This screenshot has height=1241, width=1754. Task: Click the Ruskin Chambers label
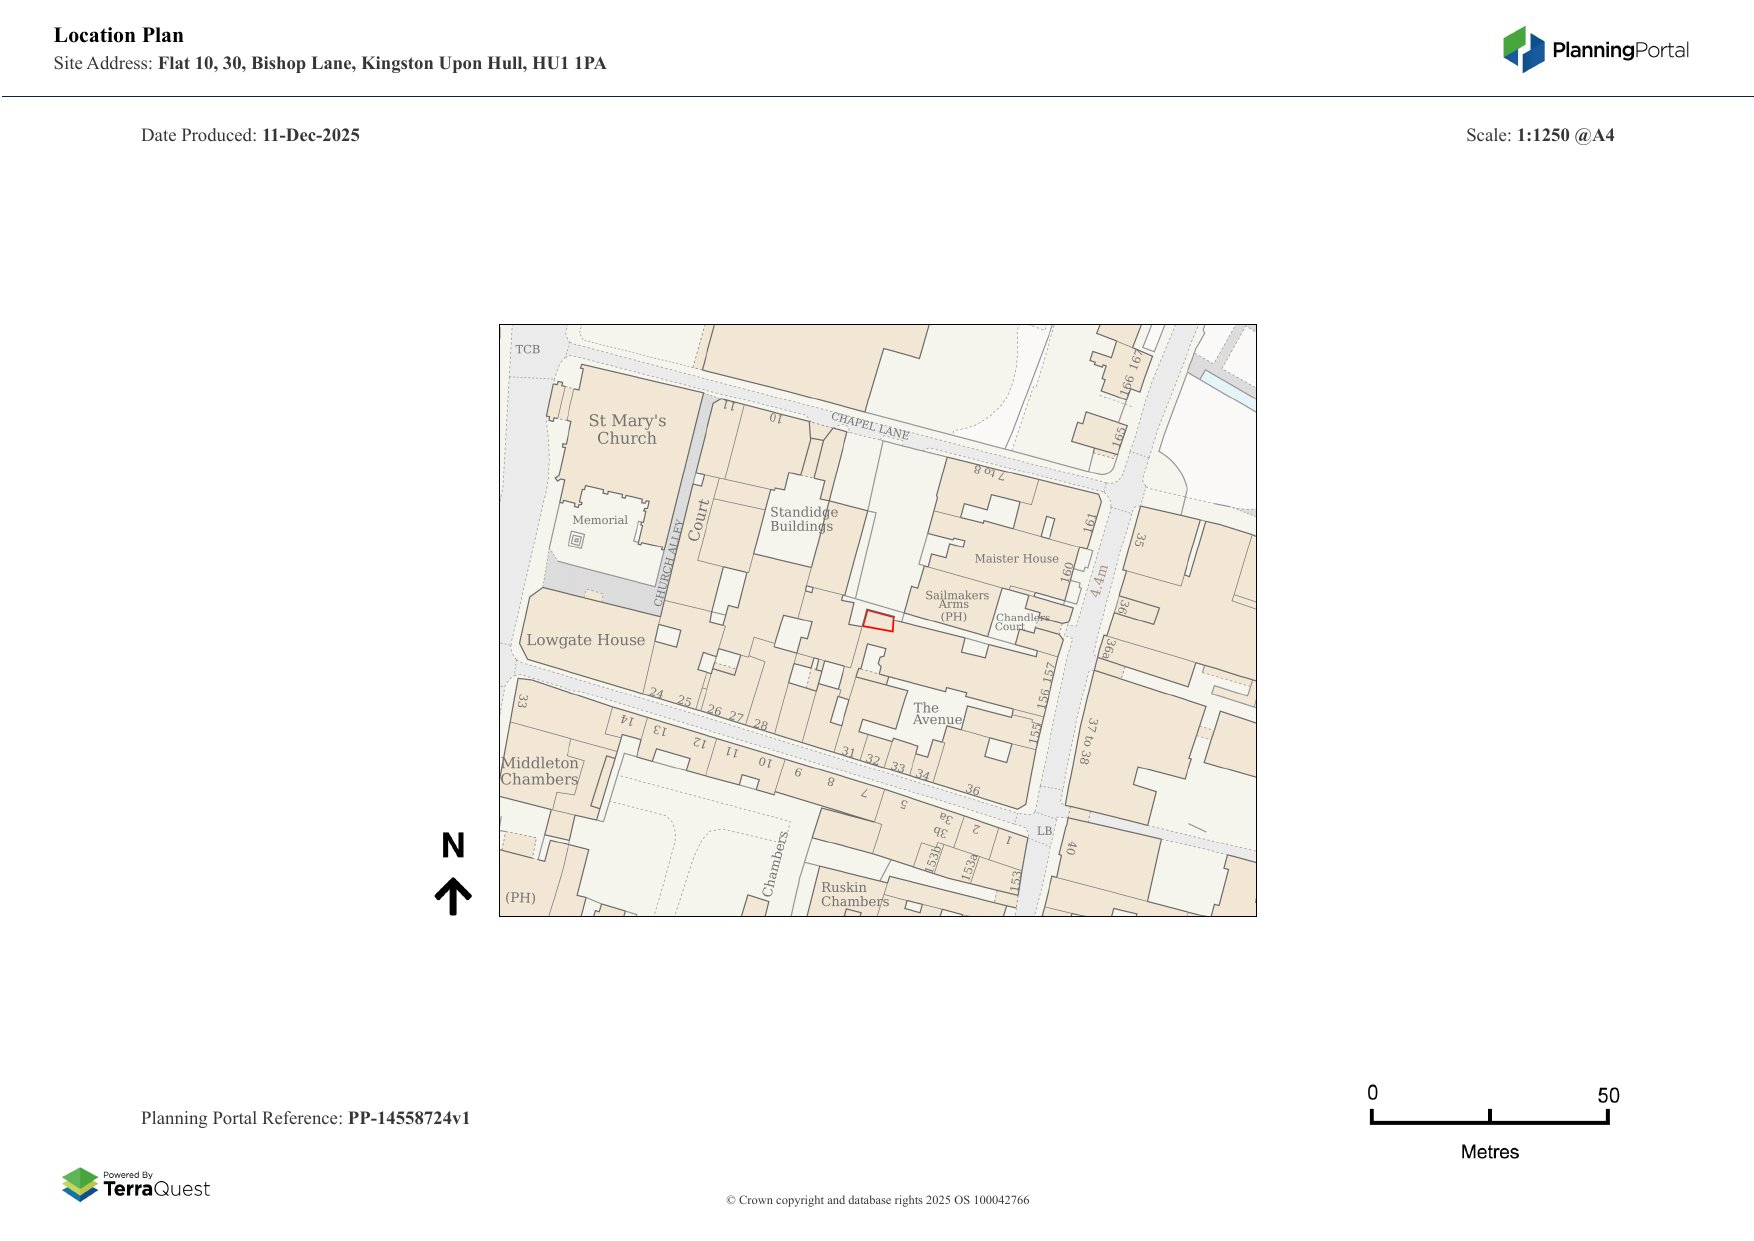coord(854,894)
